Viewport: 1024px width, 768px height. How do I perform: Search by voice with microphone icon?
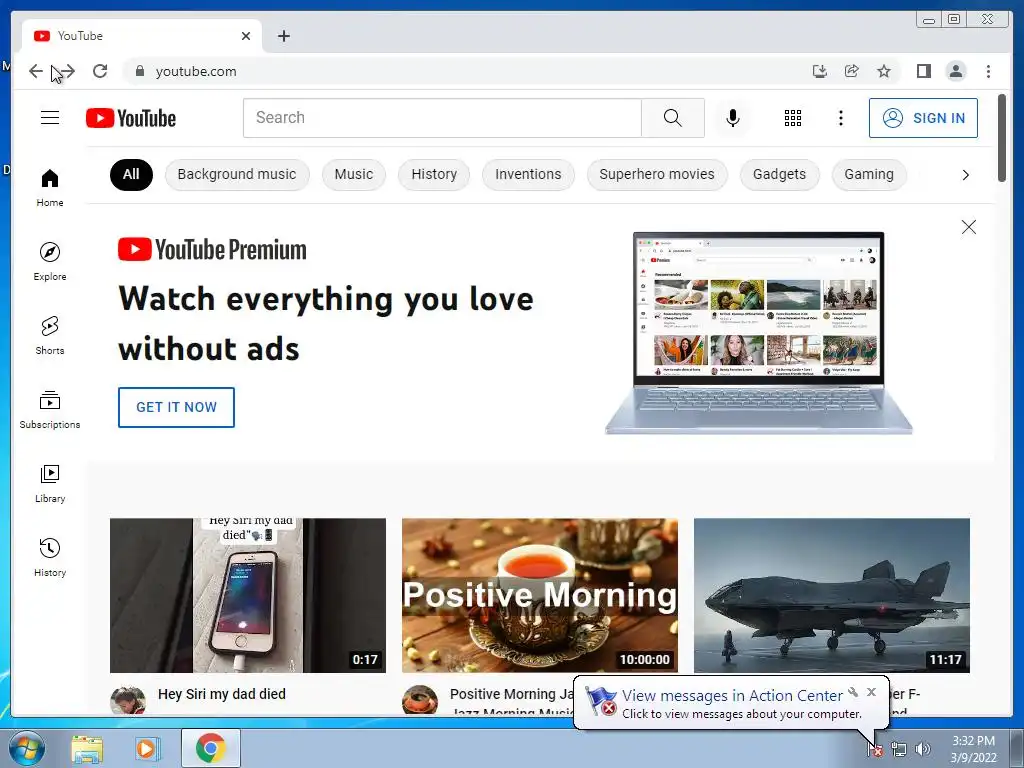[x=733, y=118]
